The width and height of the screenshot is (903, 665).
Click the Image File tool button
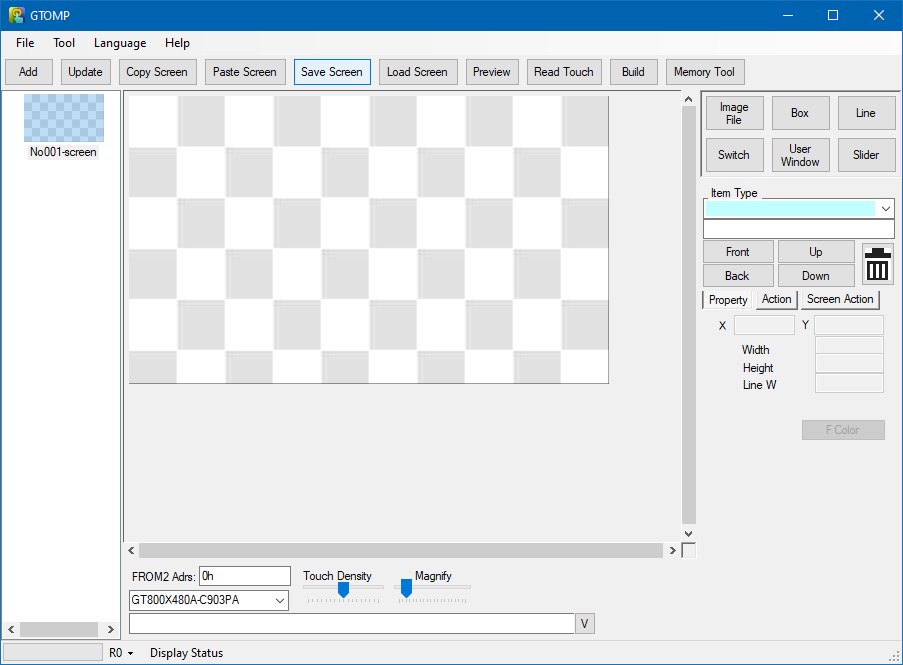point(733,113)
